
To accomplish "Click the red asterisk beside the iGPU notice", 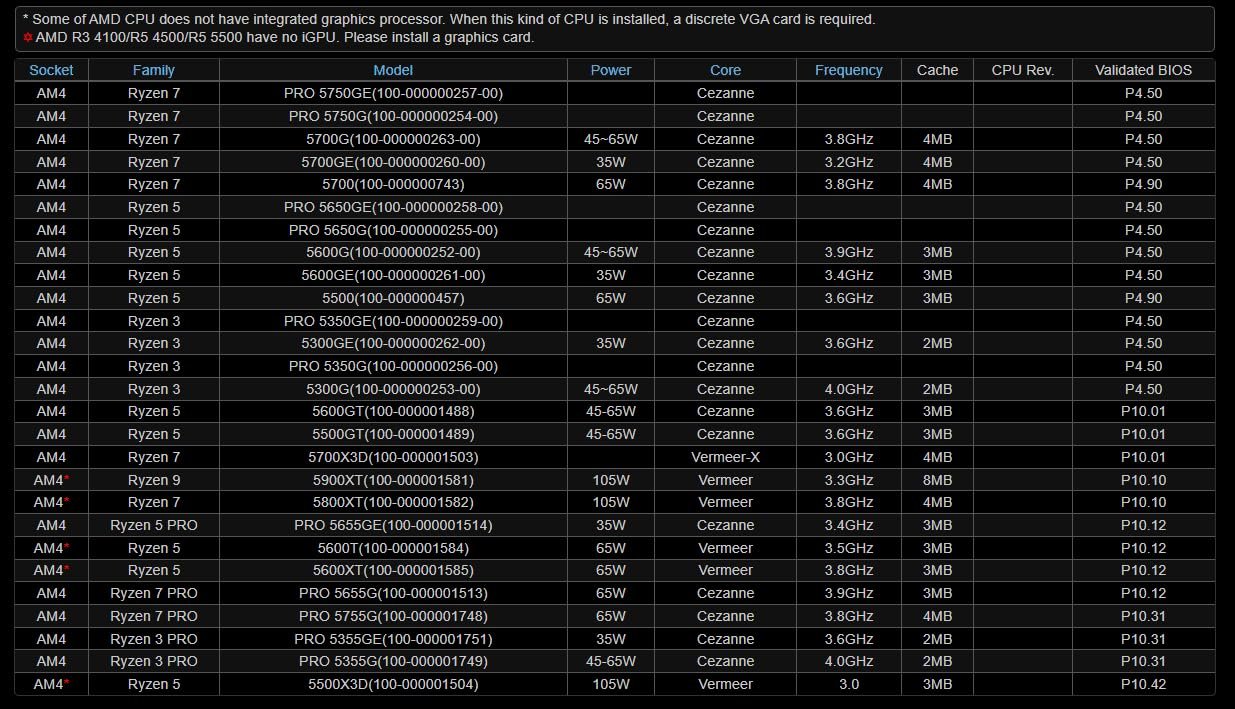I will 28,38.
